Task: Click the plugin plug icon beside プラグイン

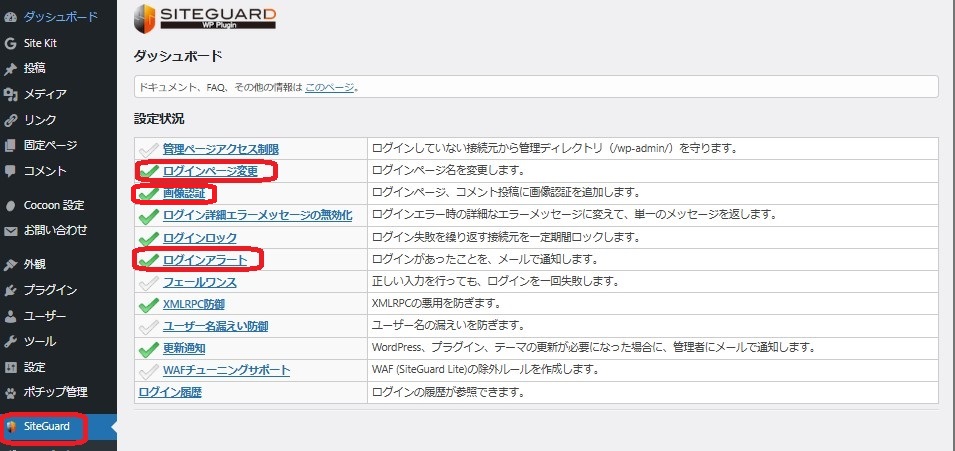Action: coord(11,291)
